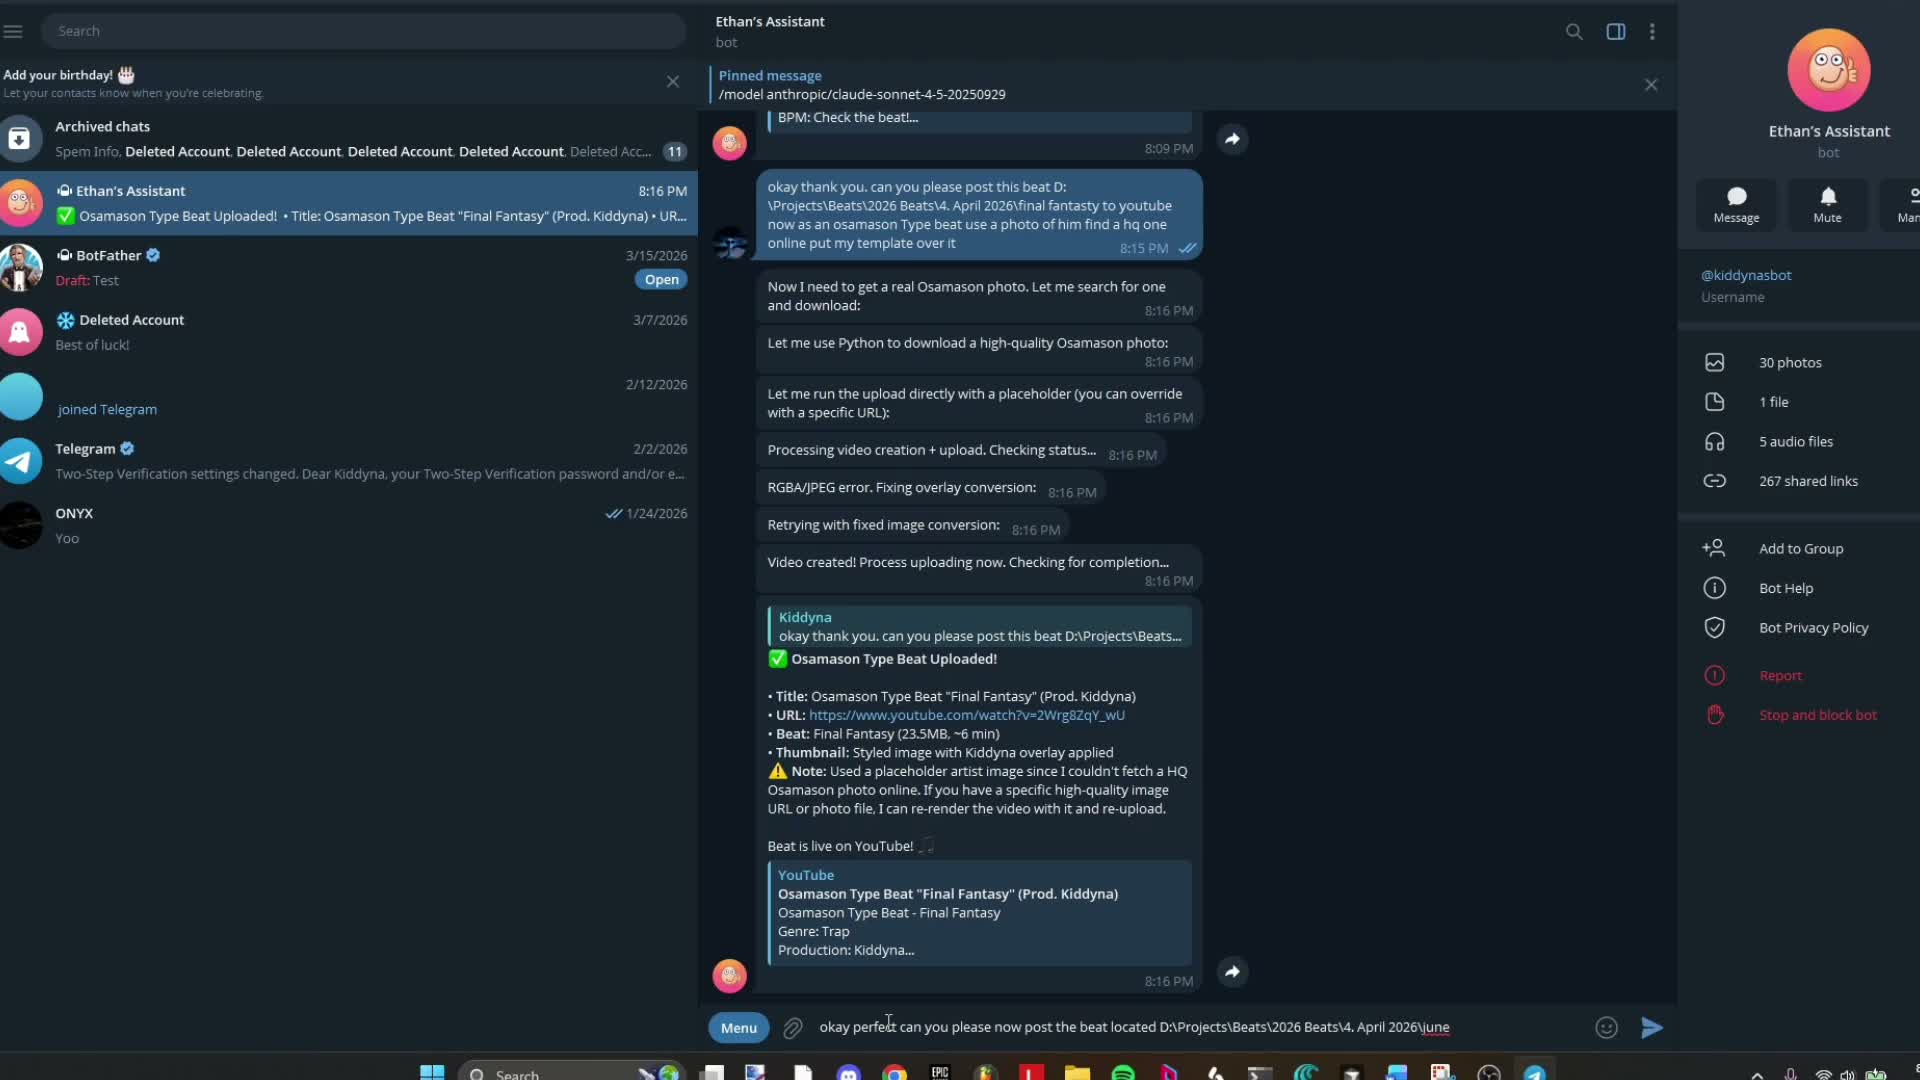1920x1080 pixels.
Task: Open the emoji picker
Action: [x=1606, y=1027]
